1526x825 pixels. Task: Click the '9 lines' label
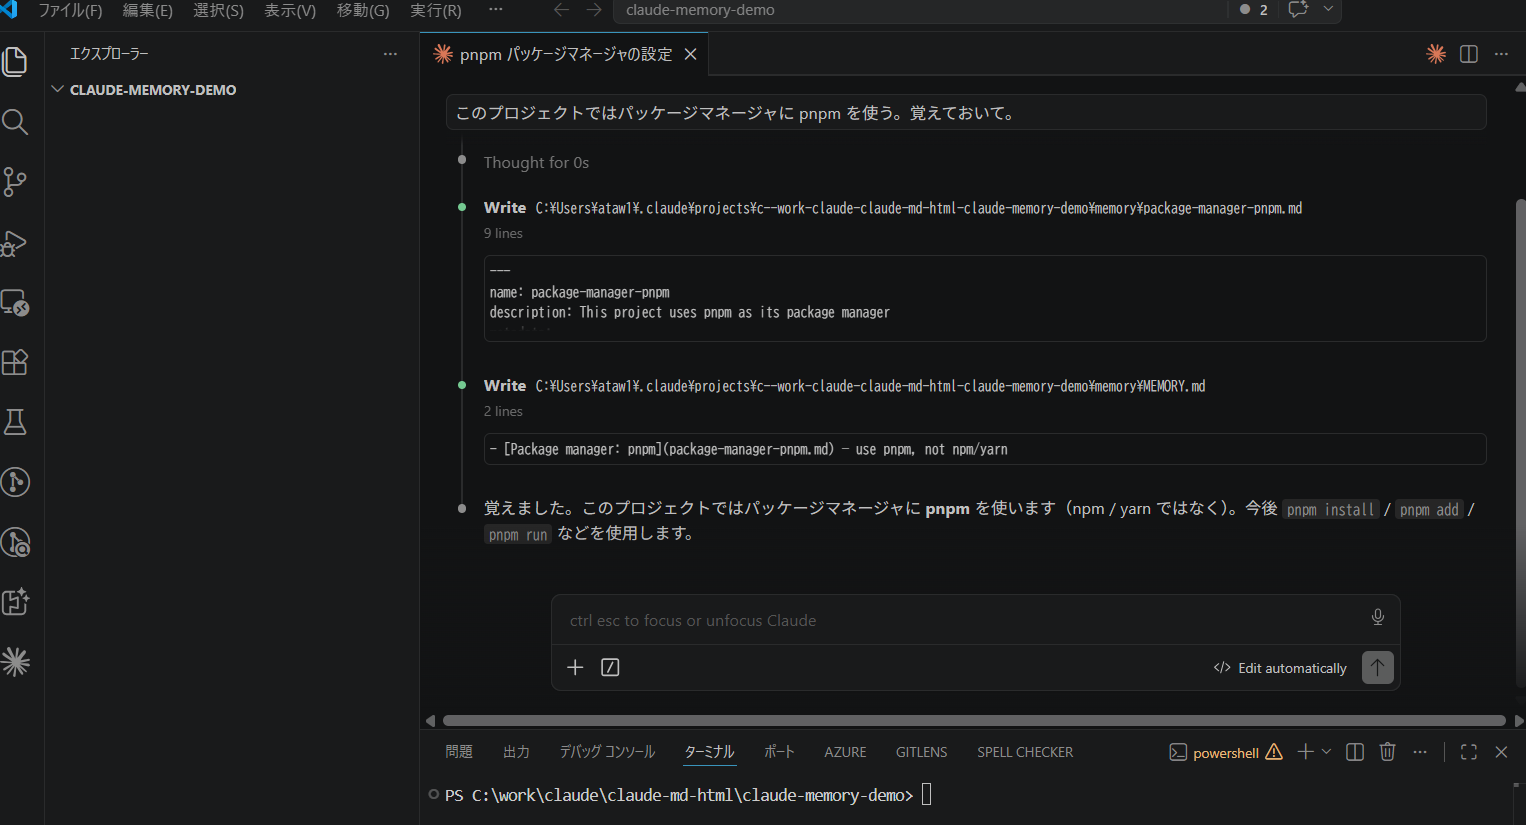pyautogui.click(x=503, y=233)
